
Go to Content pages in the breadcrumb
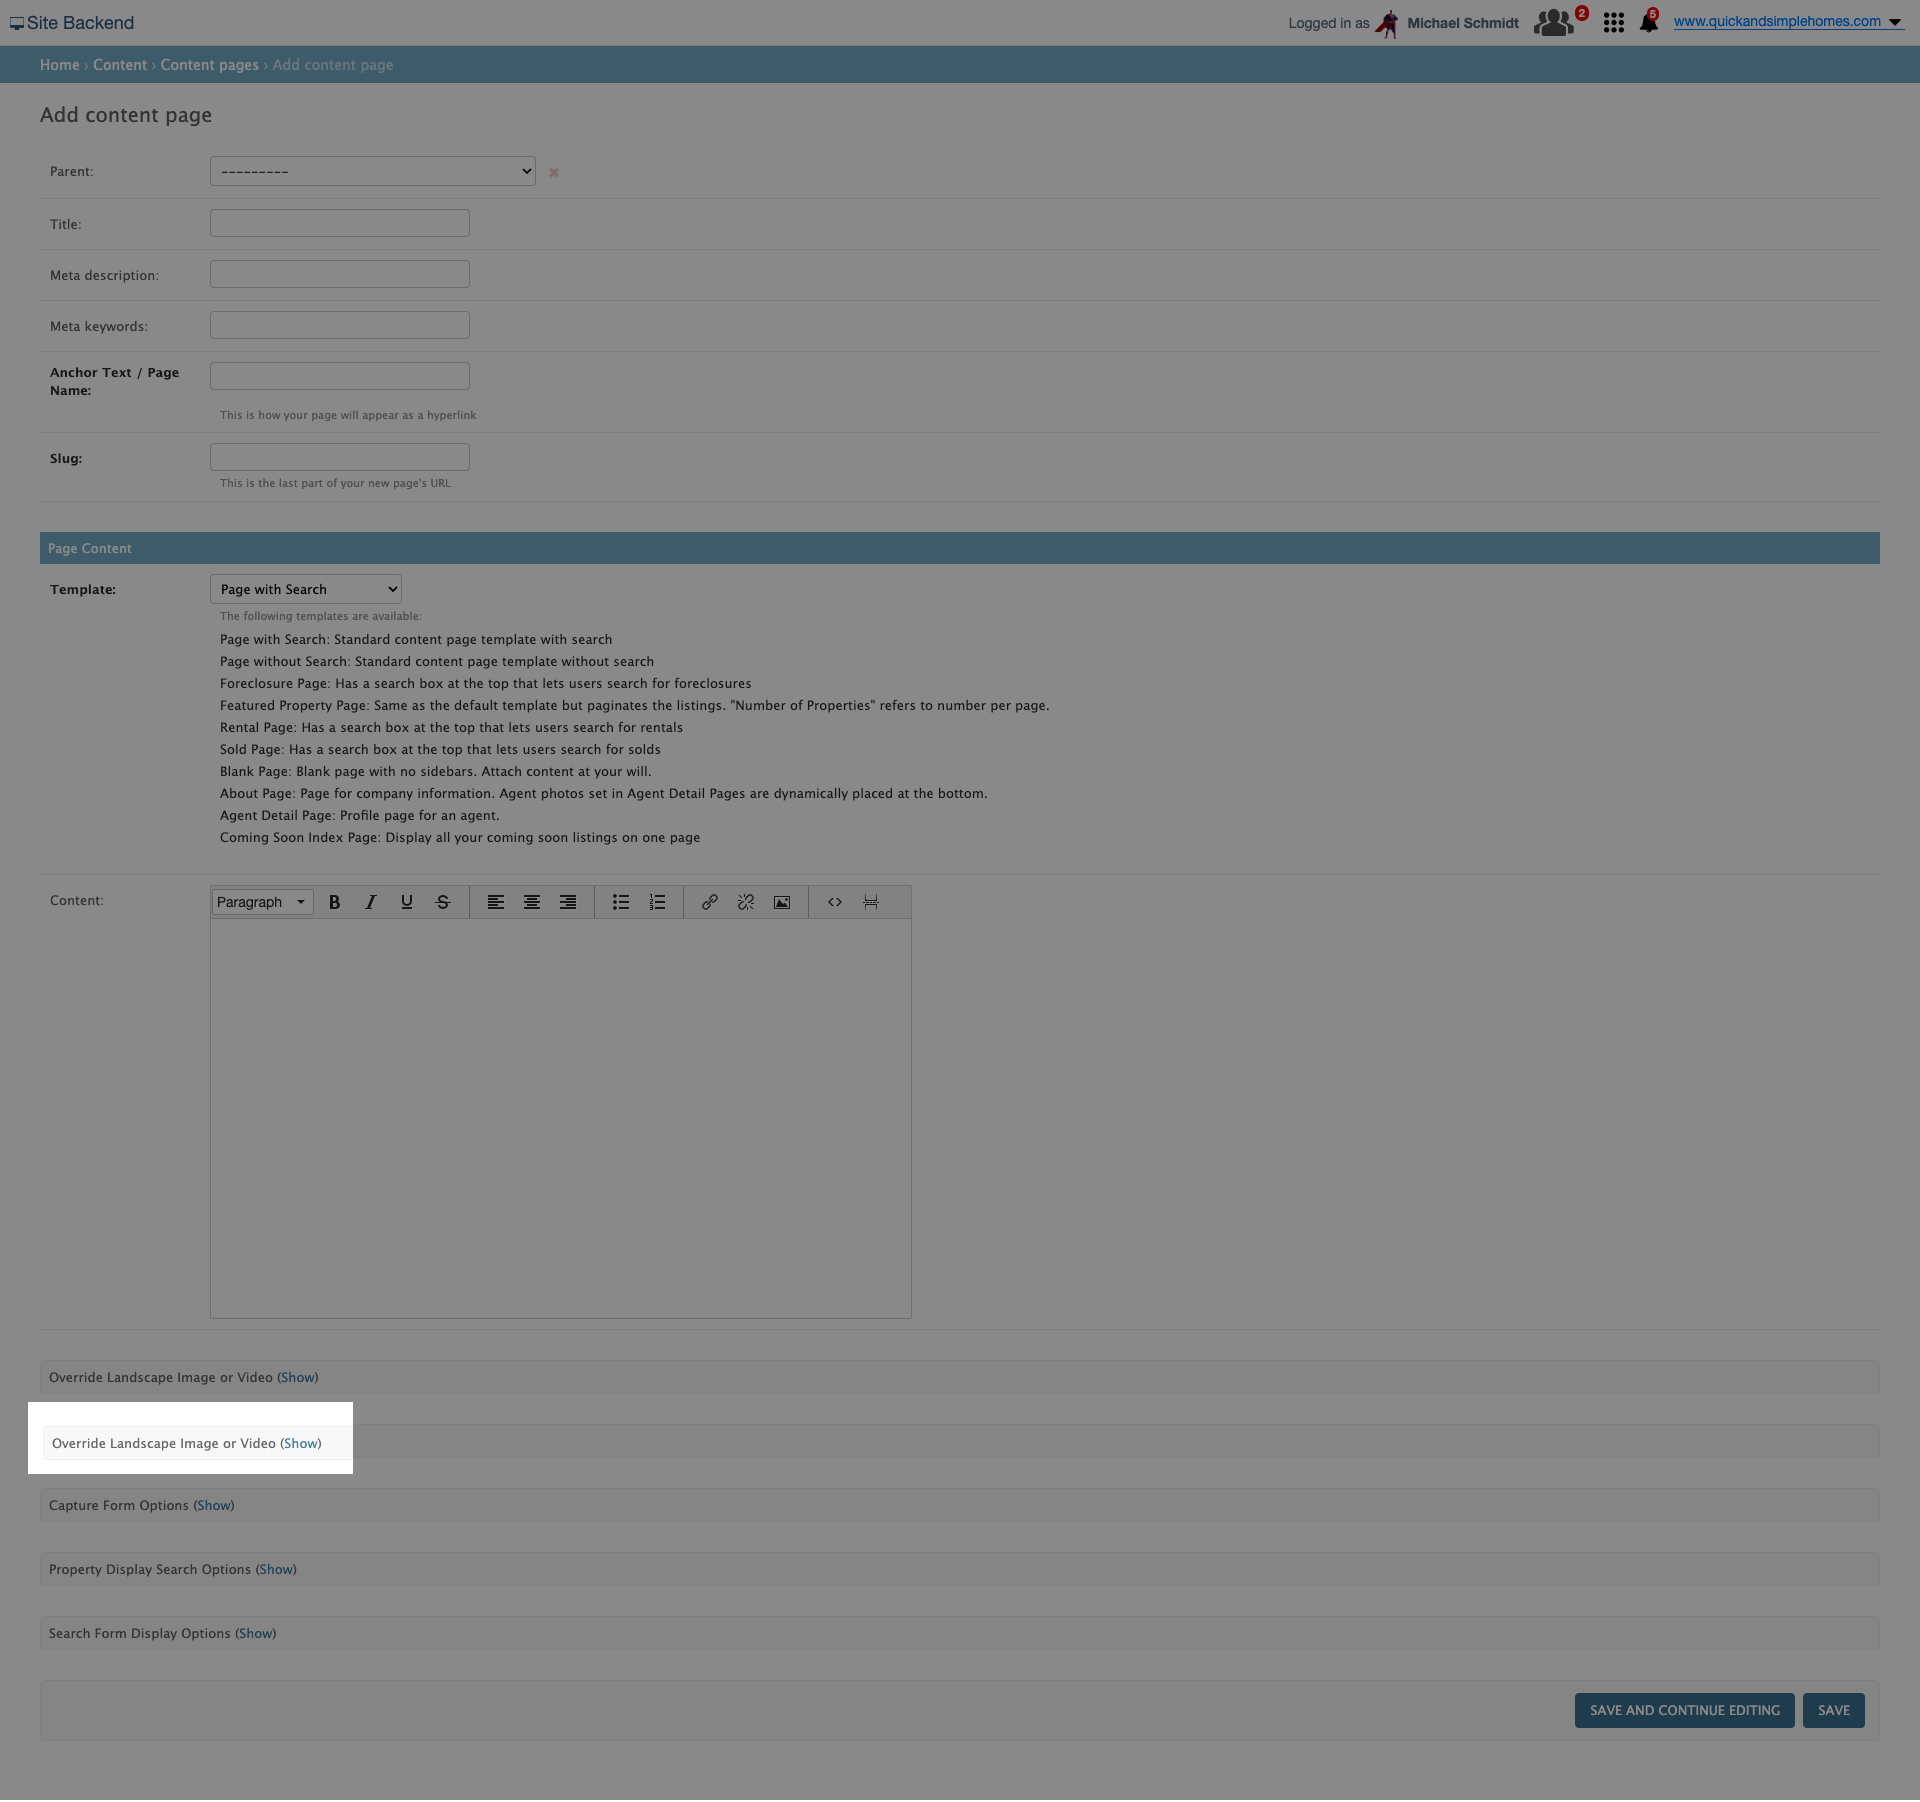pyautogui.click(x=210, y=65)
